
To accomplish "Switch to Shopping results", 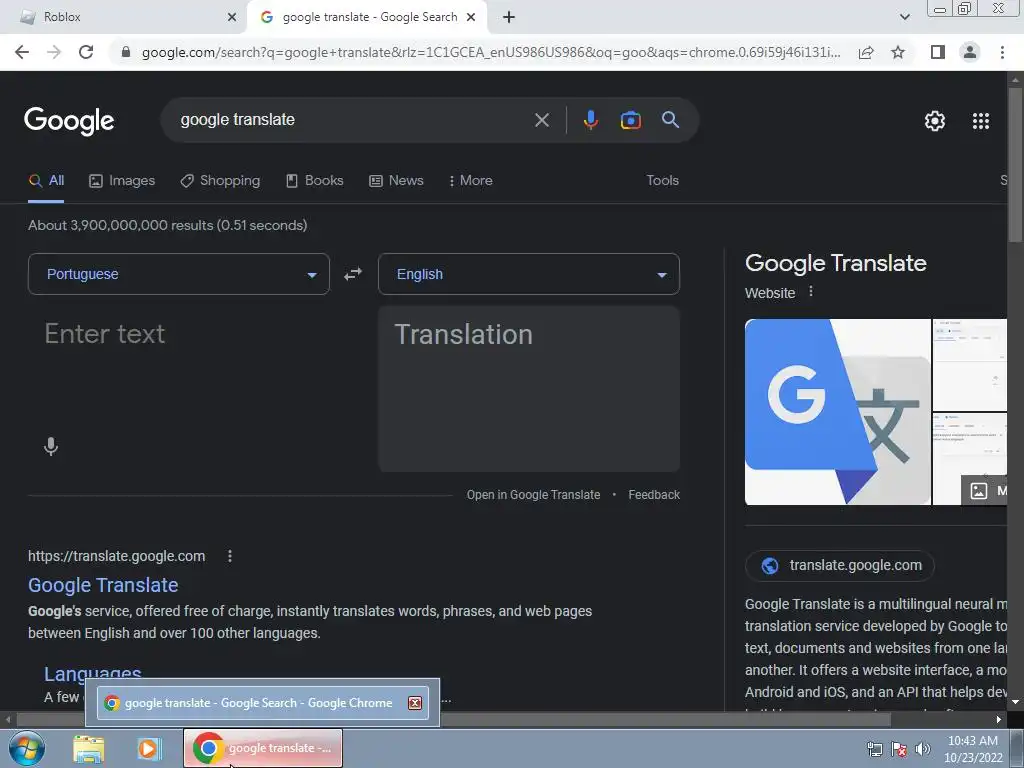I will 220,180.
